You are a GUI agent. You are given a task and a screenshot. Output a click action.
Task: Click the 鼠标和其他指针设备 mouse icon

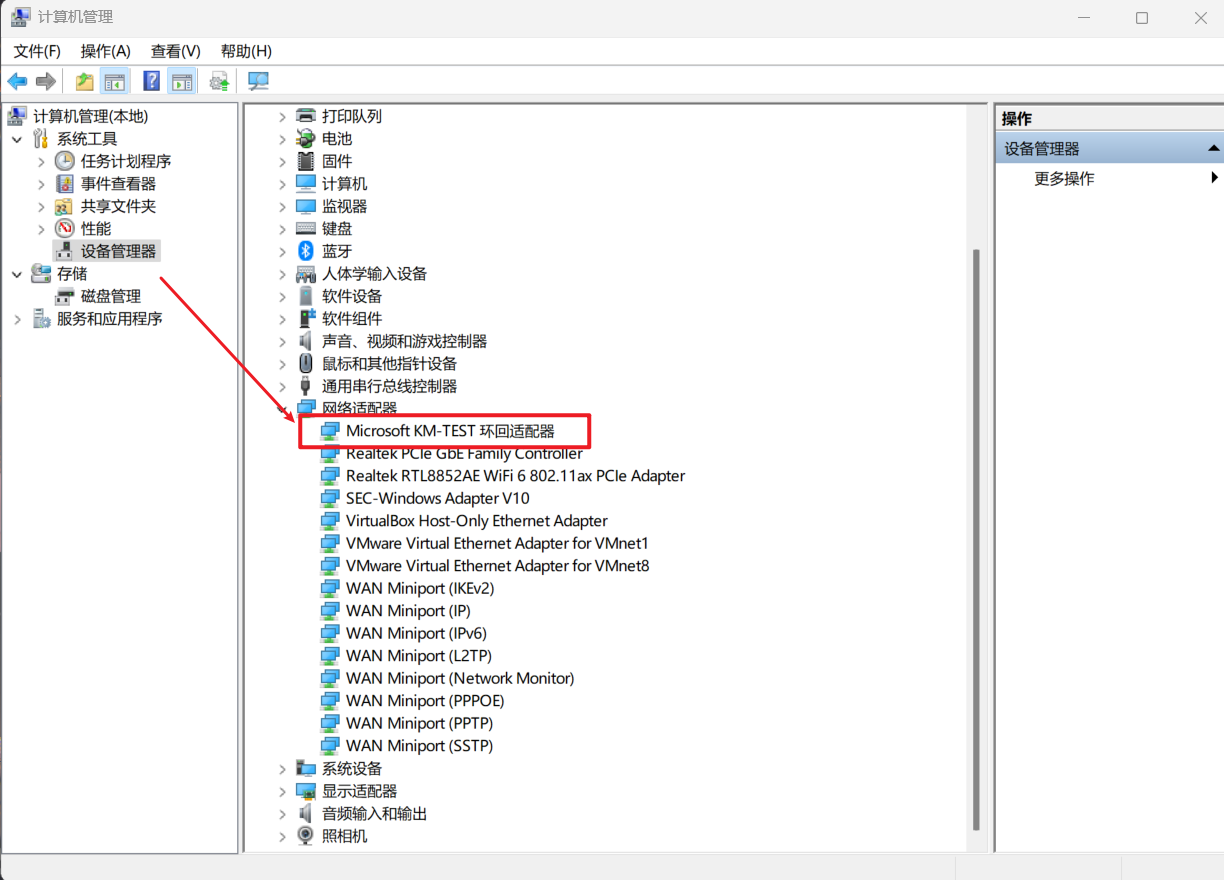pos(306,364)
